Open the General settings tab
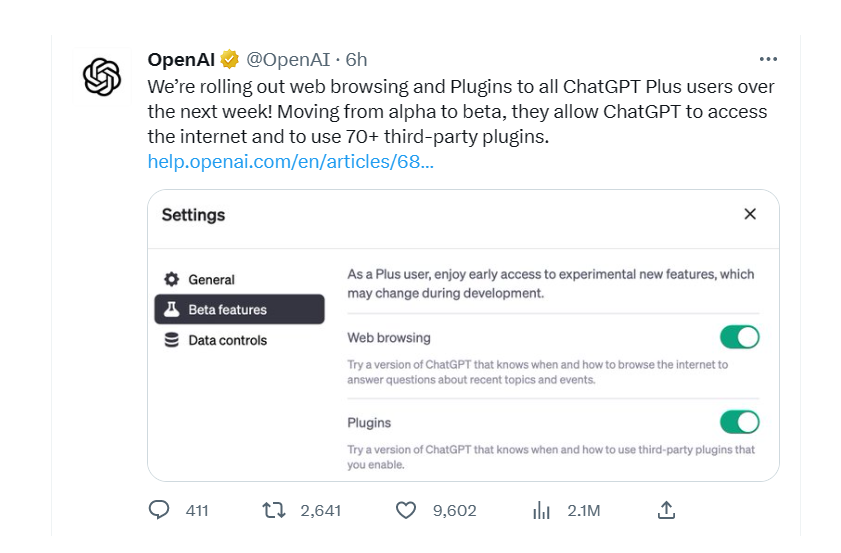The width and height of the screenshot is (841, 553). (x=211, y=280)
